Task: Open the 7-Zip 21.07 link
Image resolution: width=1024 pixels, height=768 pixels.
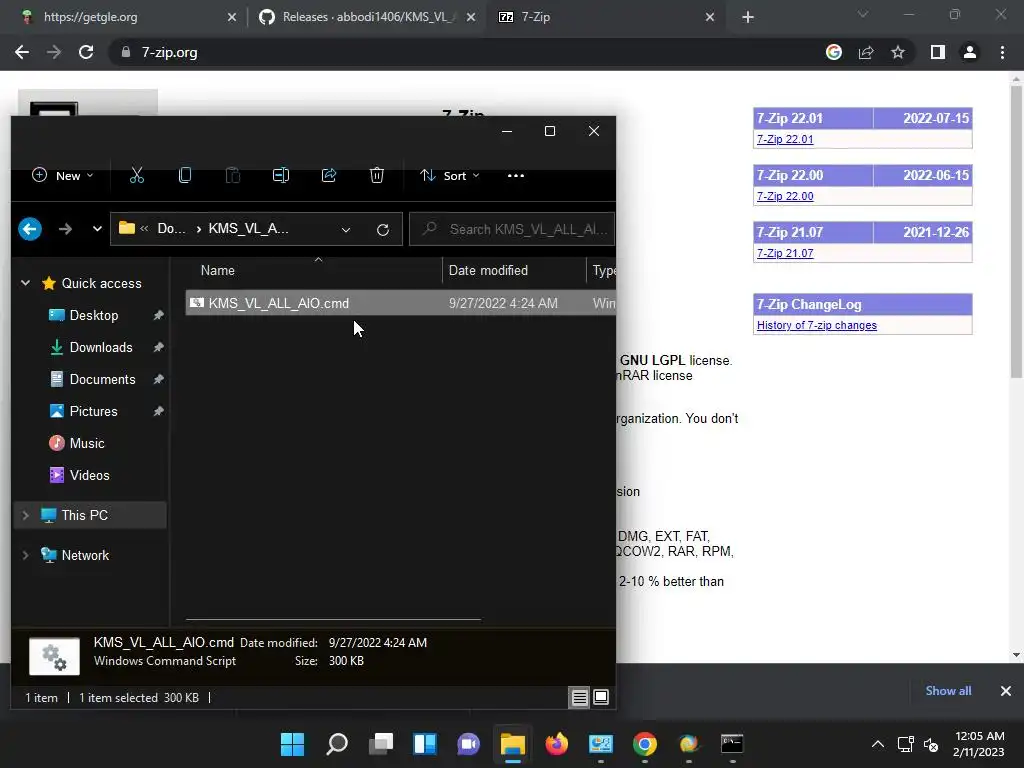Action: (x=785, y=253)
